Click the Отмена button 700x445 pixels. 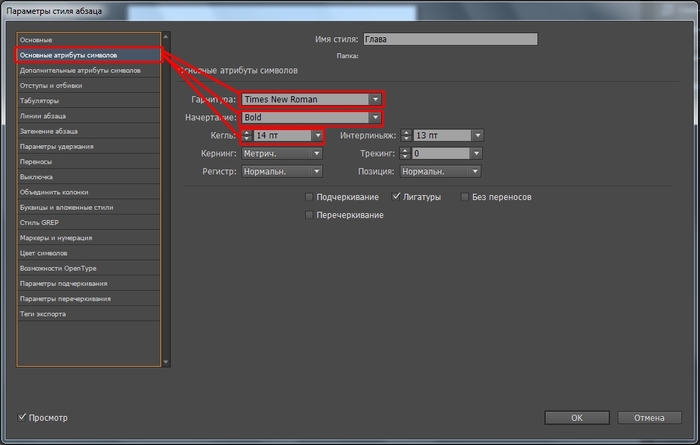[x=649, y=417]
